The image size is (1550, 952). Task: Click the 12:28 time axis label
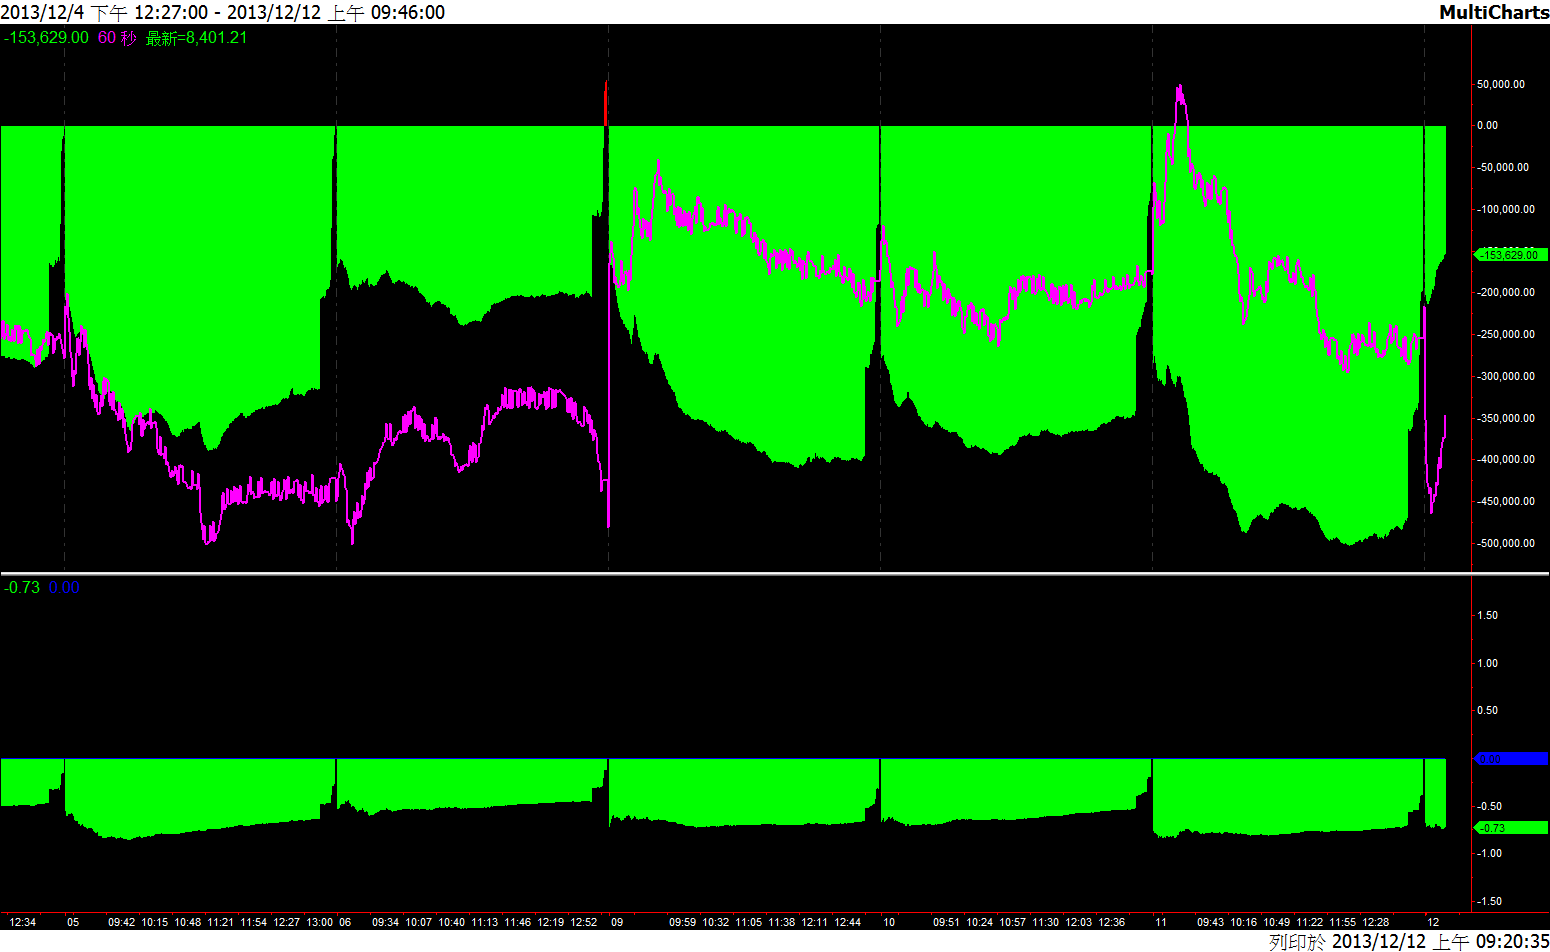tap(1376, 922)
